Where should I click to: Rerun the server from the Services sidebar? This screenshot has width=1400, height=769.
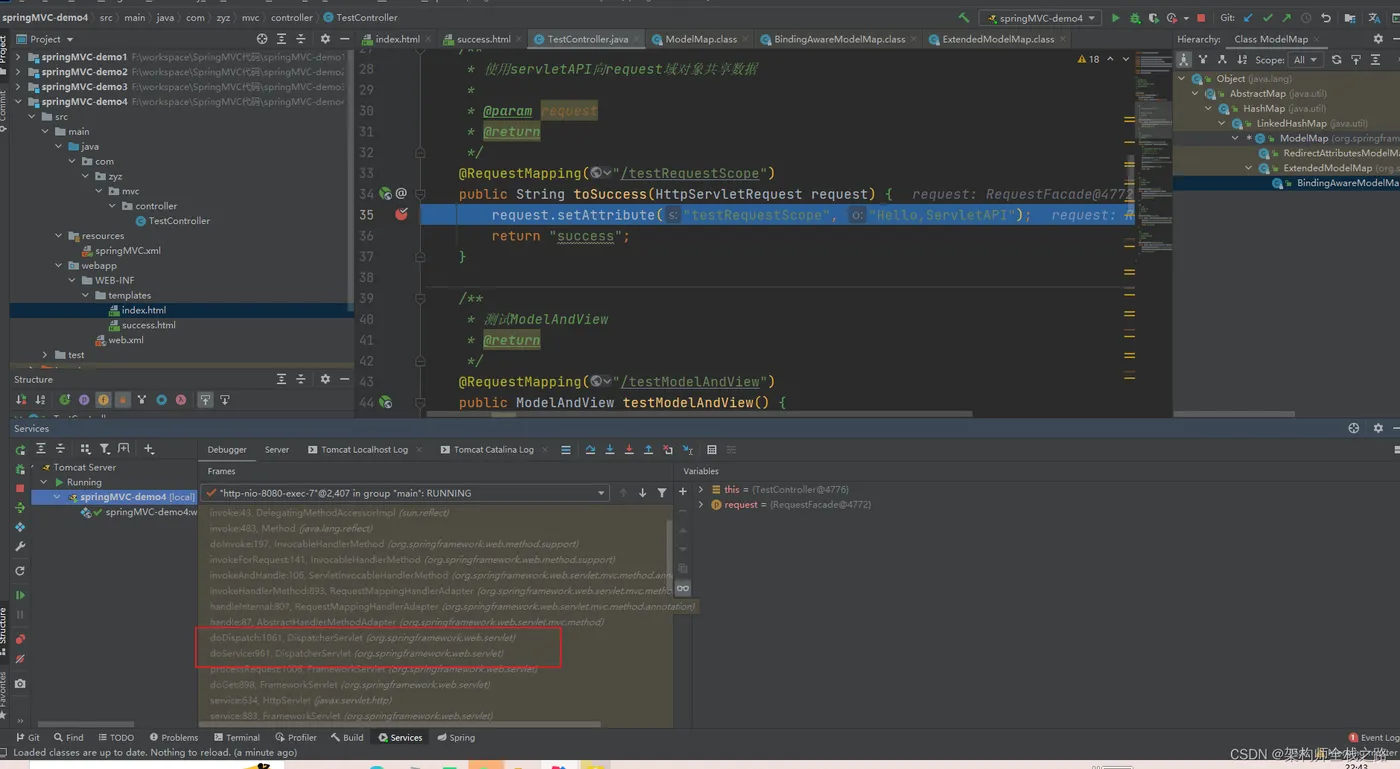coord(20,450)
